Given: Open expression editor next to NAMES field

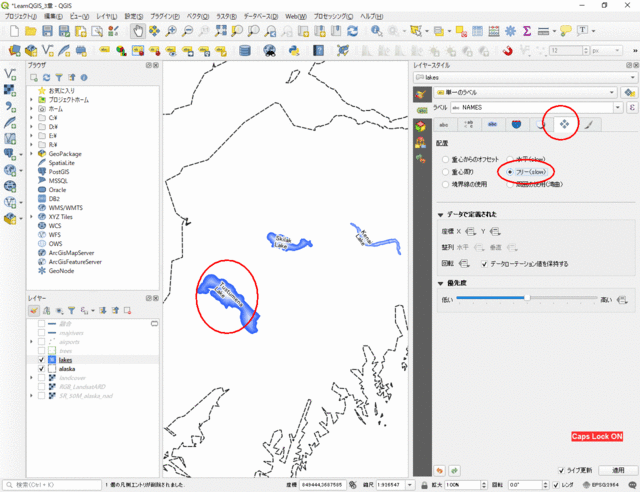Looking at the screenshot, I should tap(632, 107).
